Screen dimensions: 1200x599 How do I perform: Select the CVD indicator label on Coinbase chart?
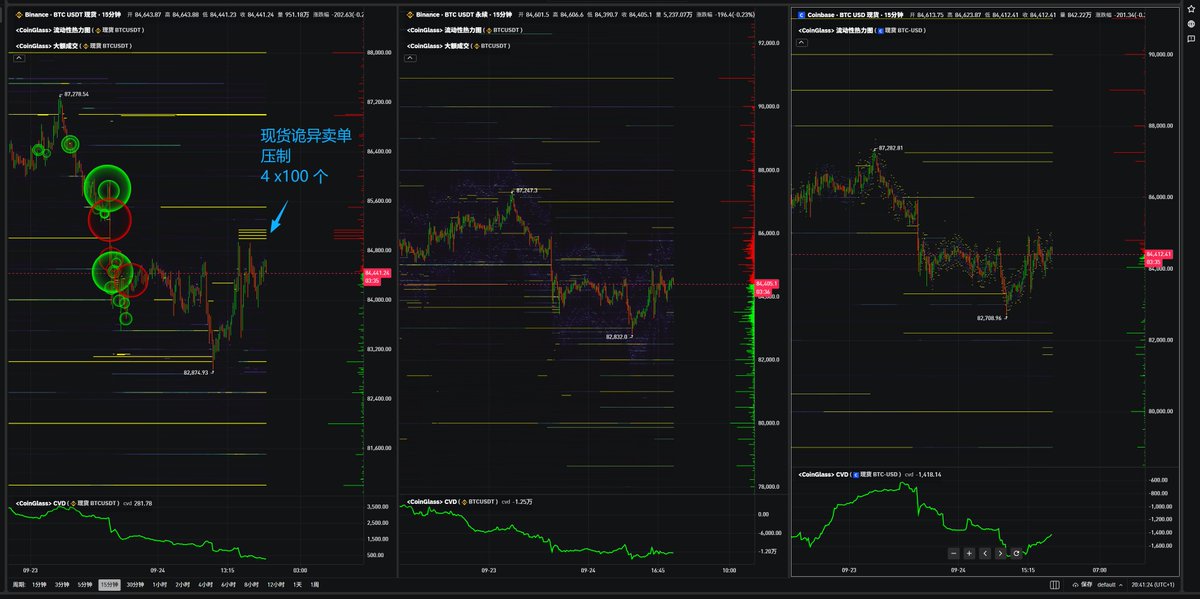(x=852, y=474)
